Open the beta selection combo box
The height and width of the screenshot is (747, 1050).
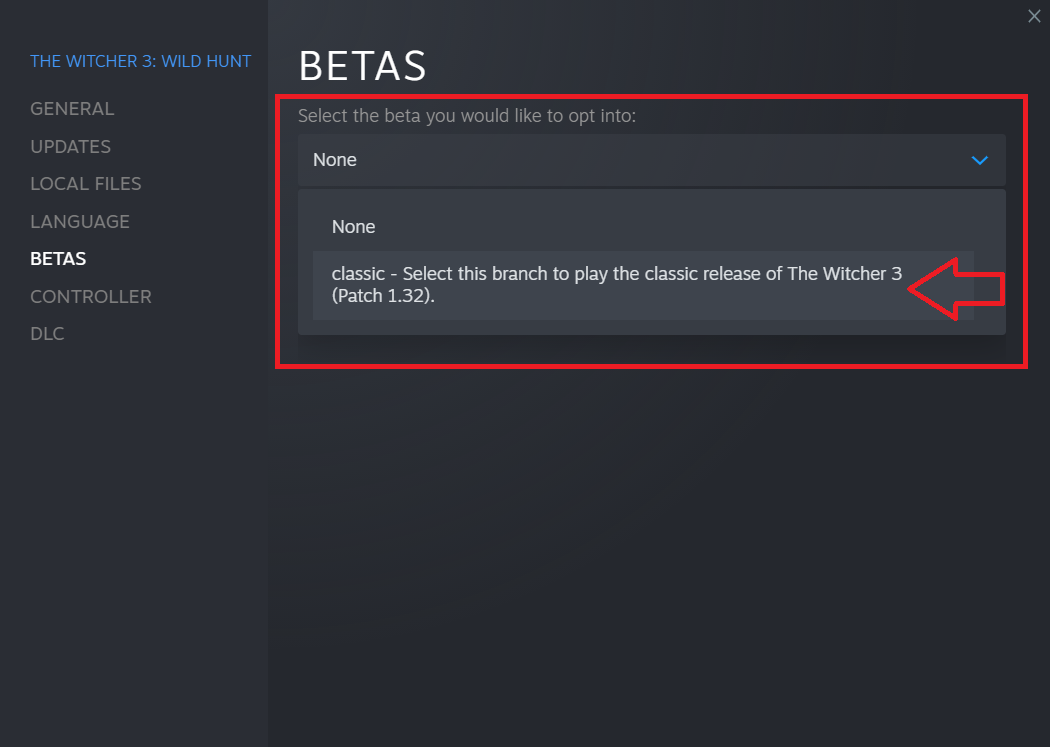tap(651, 160)
